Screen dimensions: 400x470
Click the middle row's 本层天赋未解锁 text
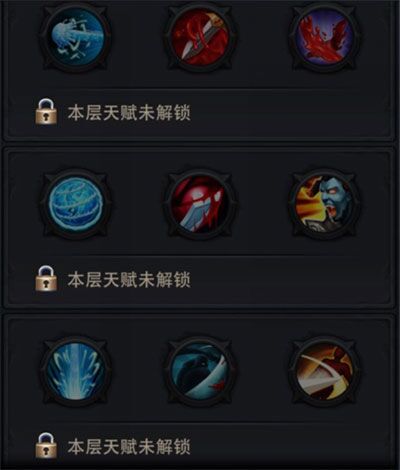pyautogui.click(x=129, y=279)
